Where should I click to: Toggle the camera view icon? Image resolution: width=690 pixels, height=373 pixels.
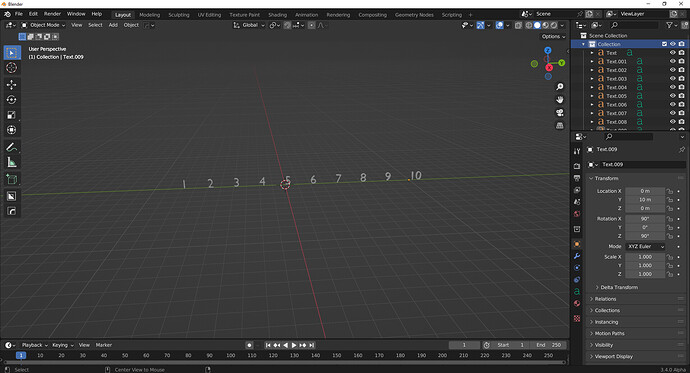tap(560, 113)
